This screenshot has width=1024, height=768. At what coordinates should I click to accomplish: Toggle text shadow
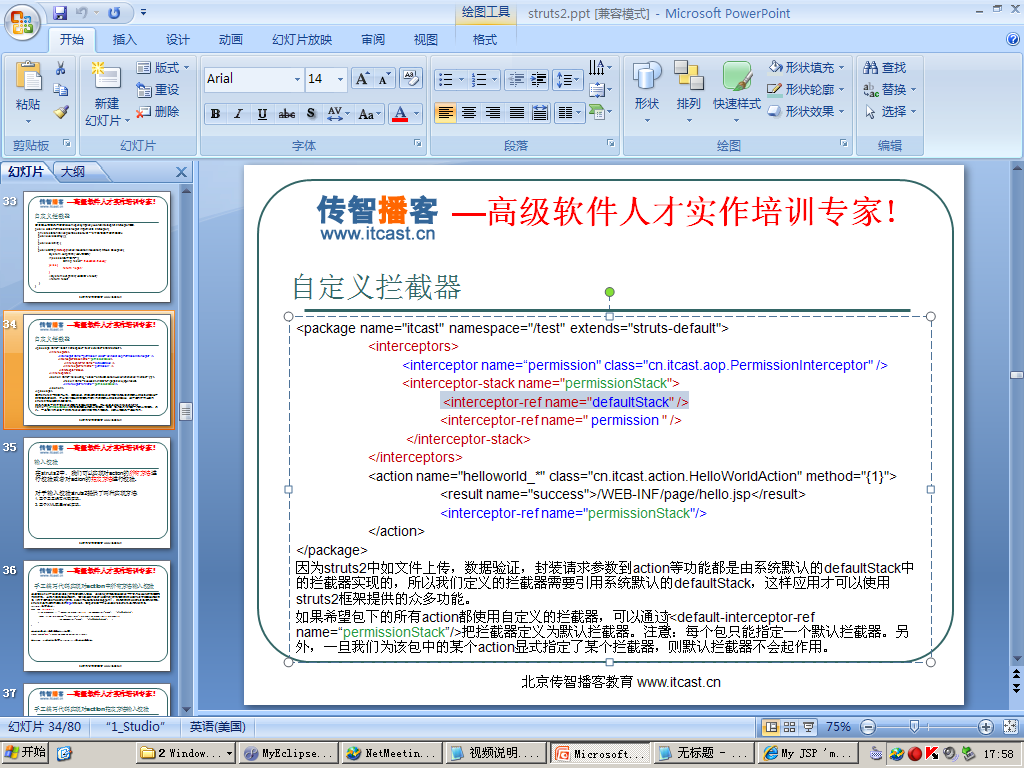(311, 114)
